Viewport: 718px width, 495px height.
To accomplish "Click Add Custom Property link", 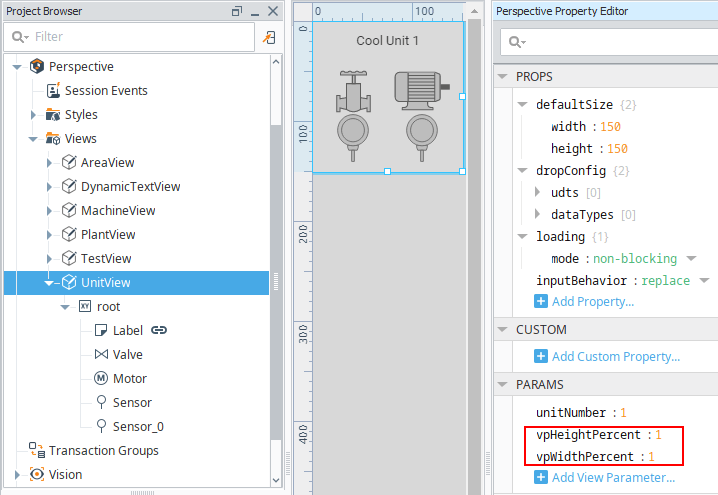I will (x=616, y=357).
